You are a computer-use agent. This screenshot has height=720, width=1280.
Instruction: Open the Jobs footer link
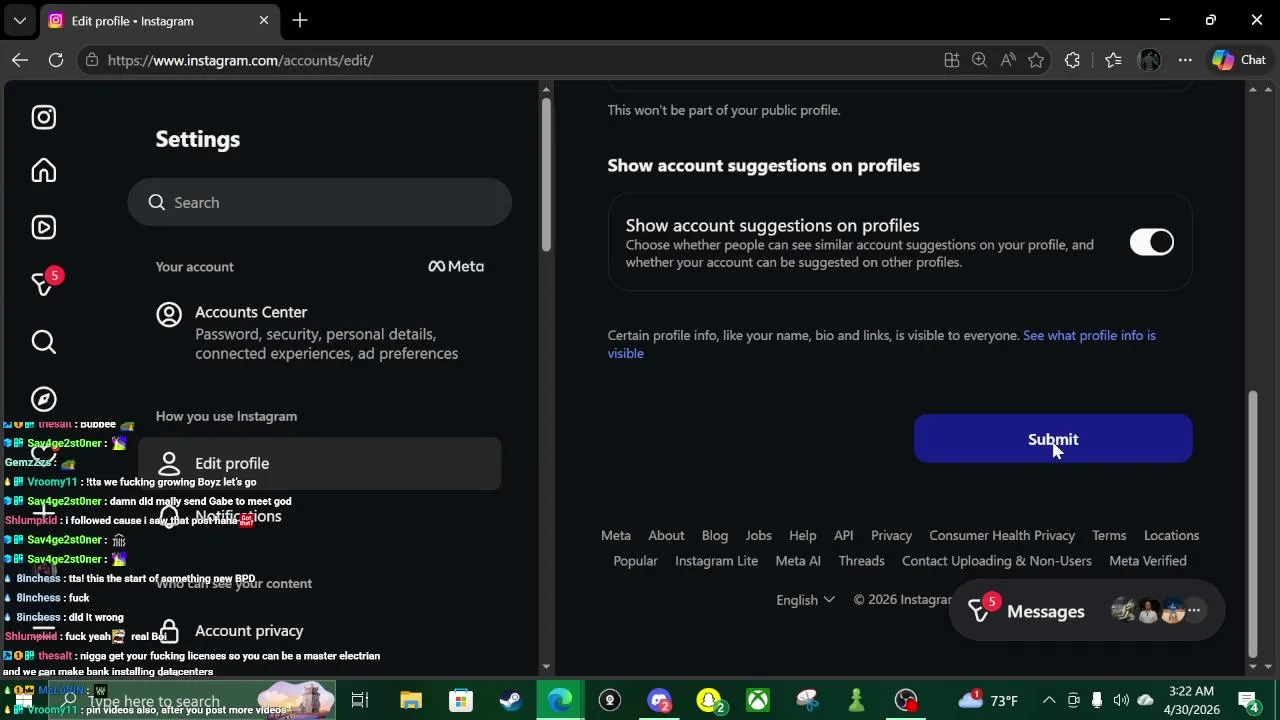758,535
